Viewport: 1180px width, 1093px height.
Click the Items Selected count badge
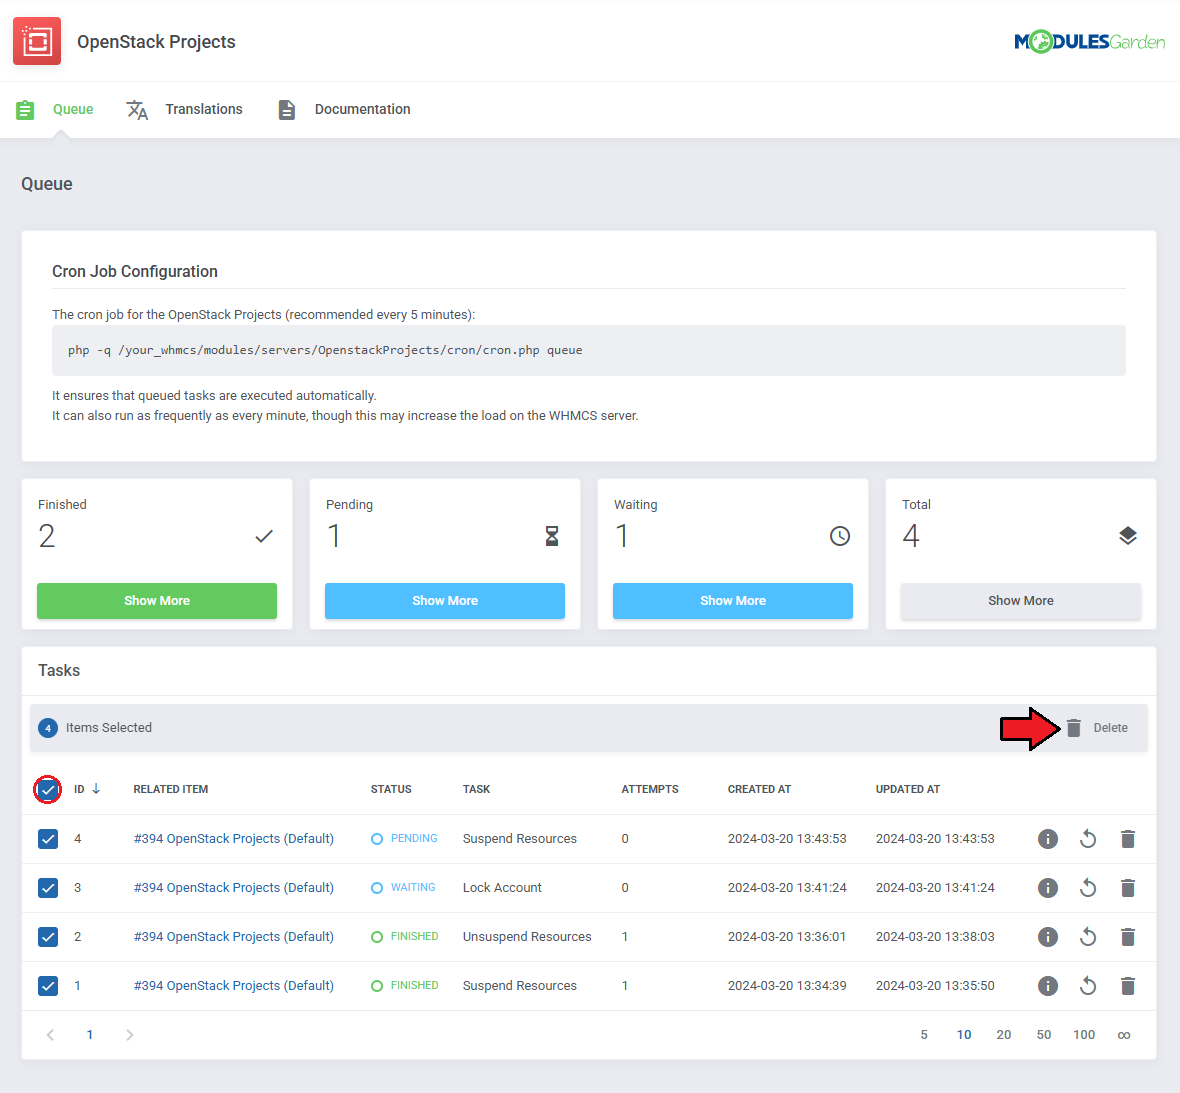[x=48, y=728]
